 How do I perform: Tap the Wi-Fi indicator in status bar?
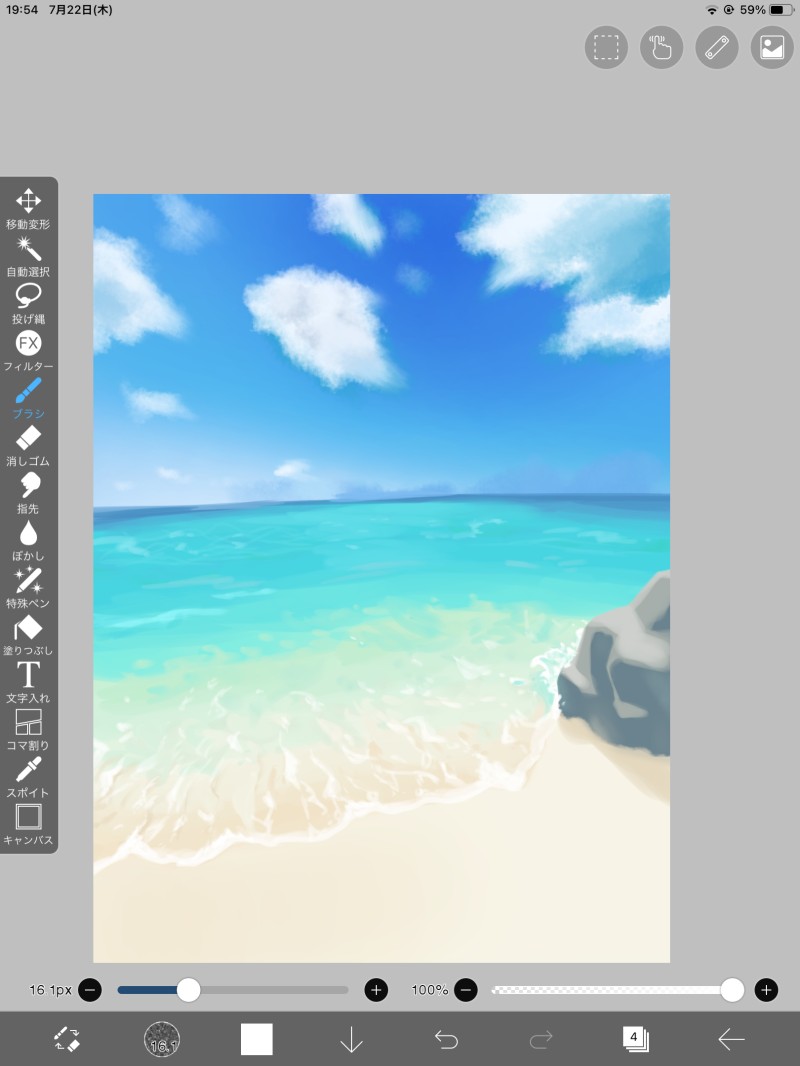(x=712, y=10)
